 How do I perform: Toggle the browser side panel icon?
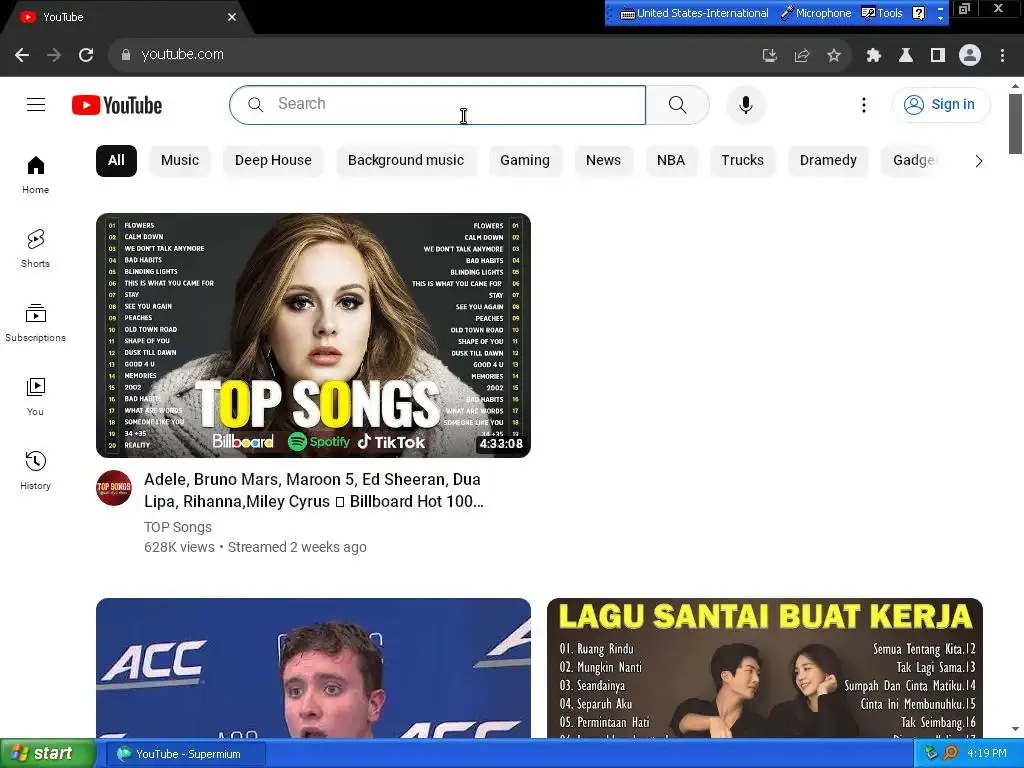click(938, 56)
